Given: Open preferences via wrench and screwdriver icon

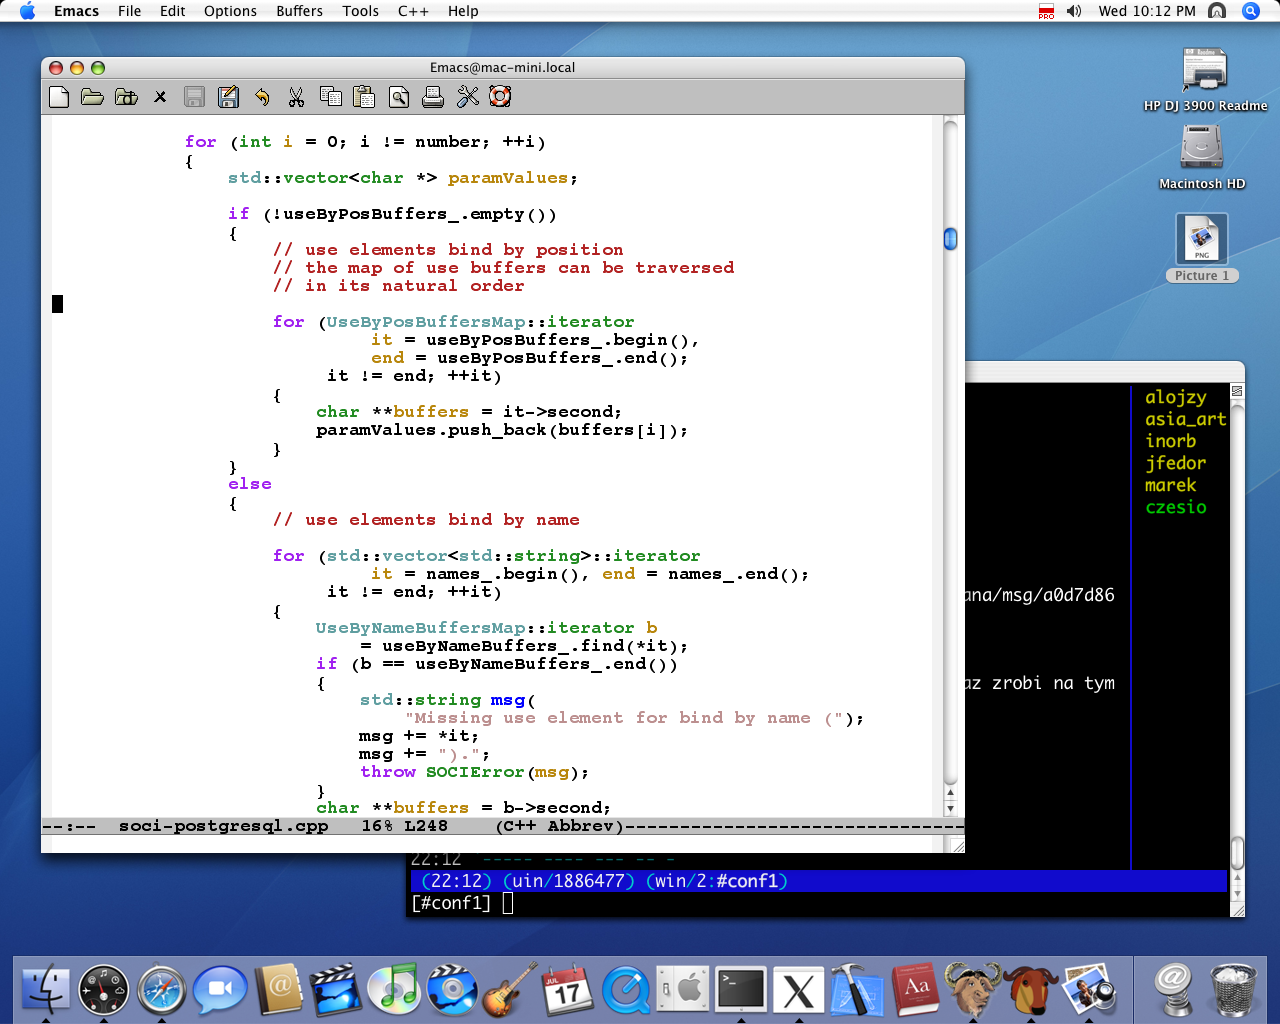Looking at the screenshot, I should pyautogui.click(x=467, y=97).
